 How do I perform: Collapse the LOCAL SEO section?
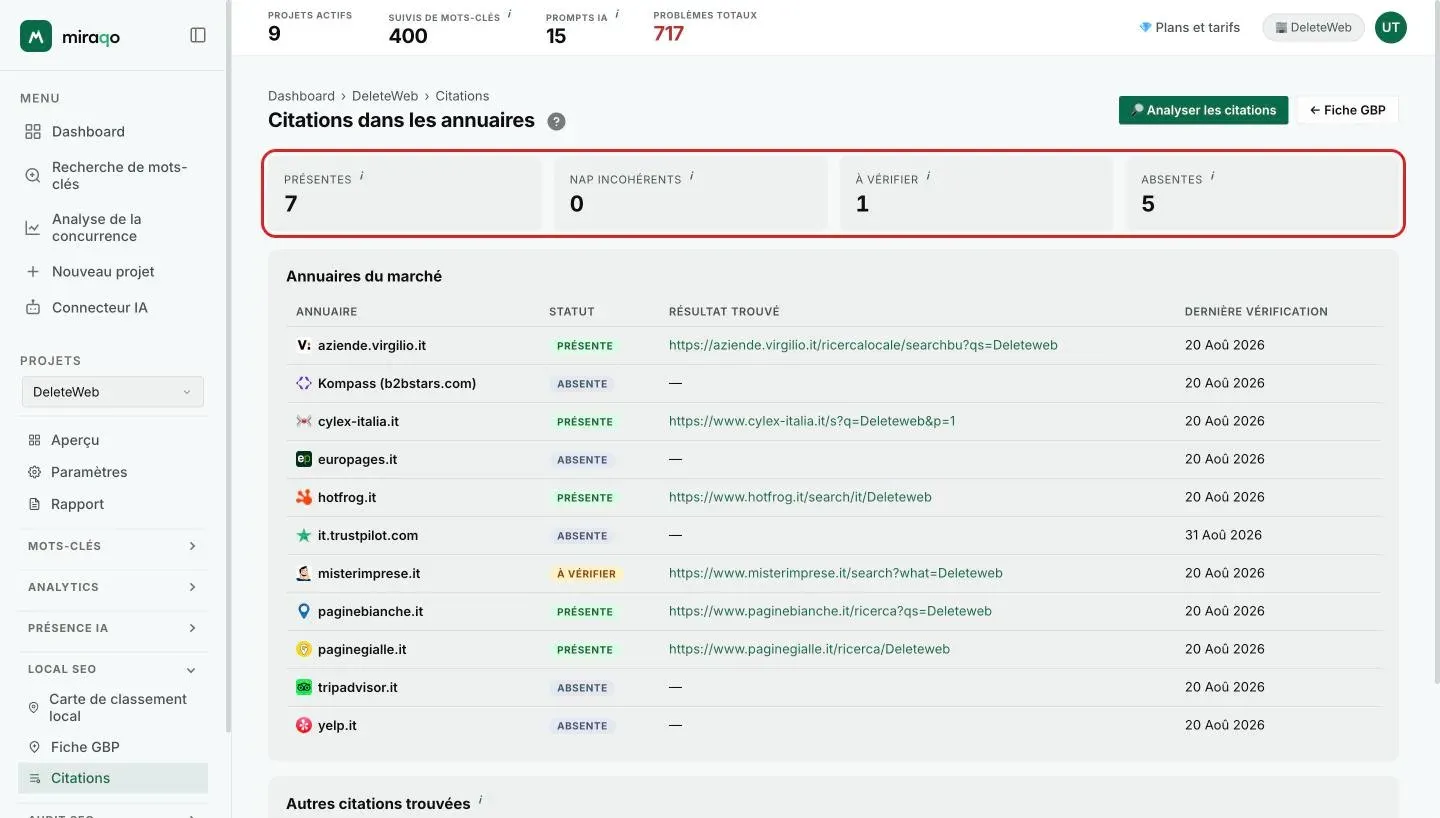tap(112, 669)
